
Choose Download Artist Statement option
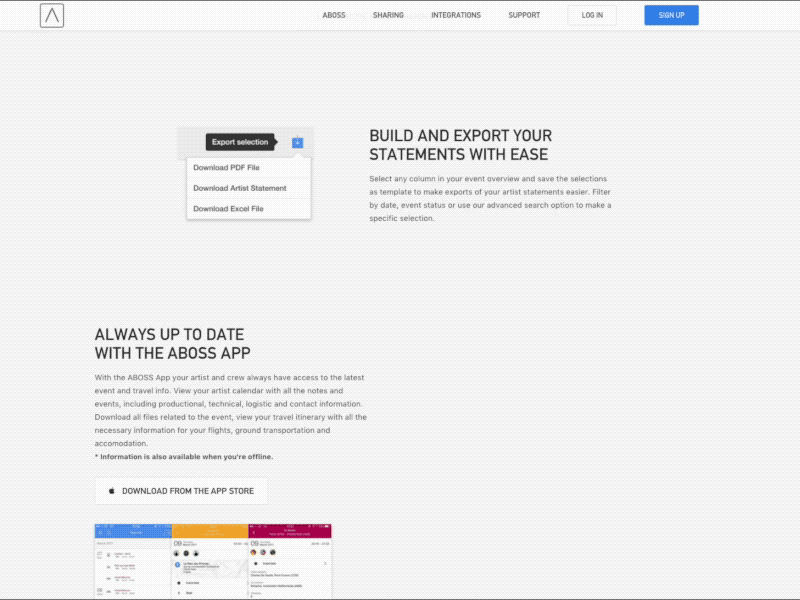pyautogui.click(x=248, y=188)
